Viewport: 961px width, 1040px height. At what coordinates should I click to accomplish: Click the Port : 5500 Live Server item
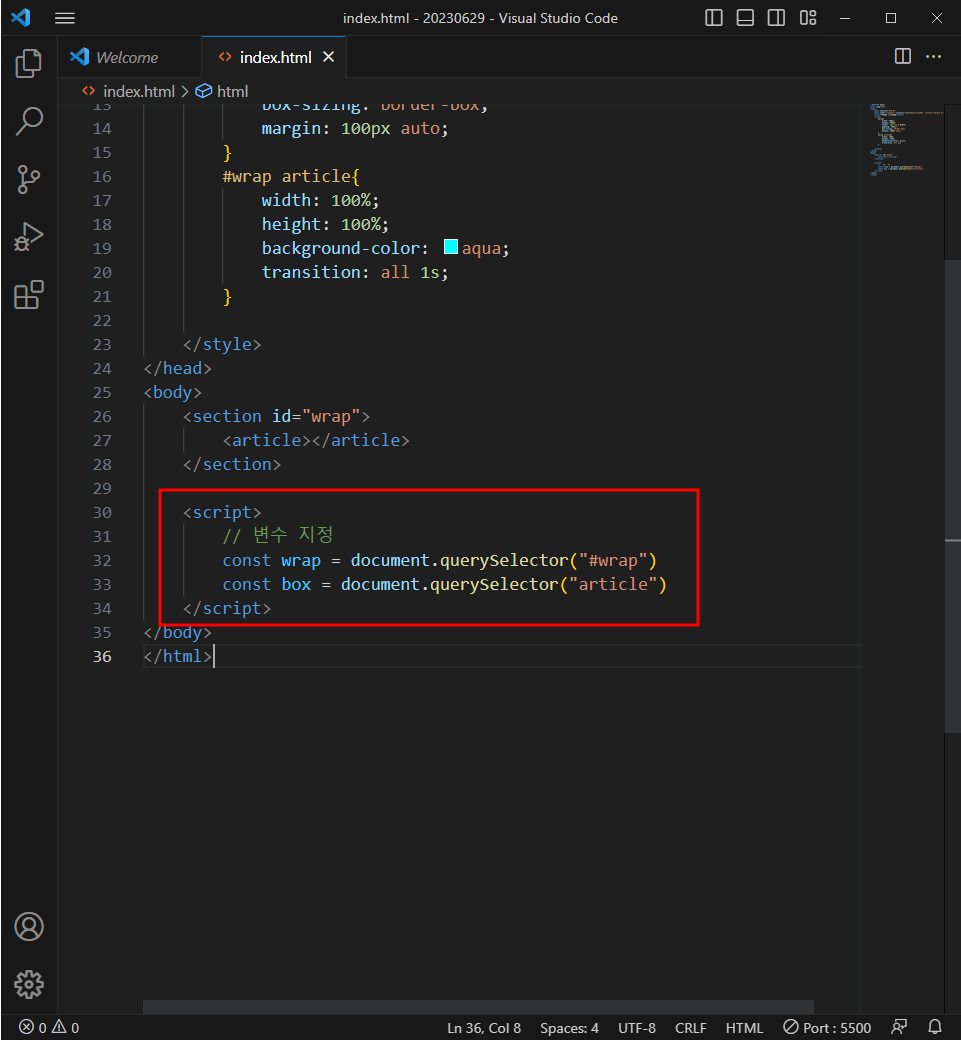tap(827, 1027)
